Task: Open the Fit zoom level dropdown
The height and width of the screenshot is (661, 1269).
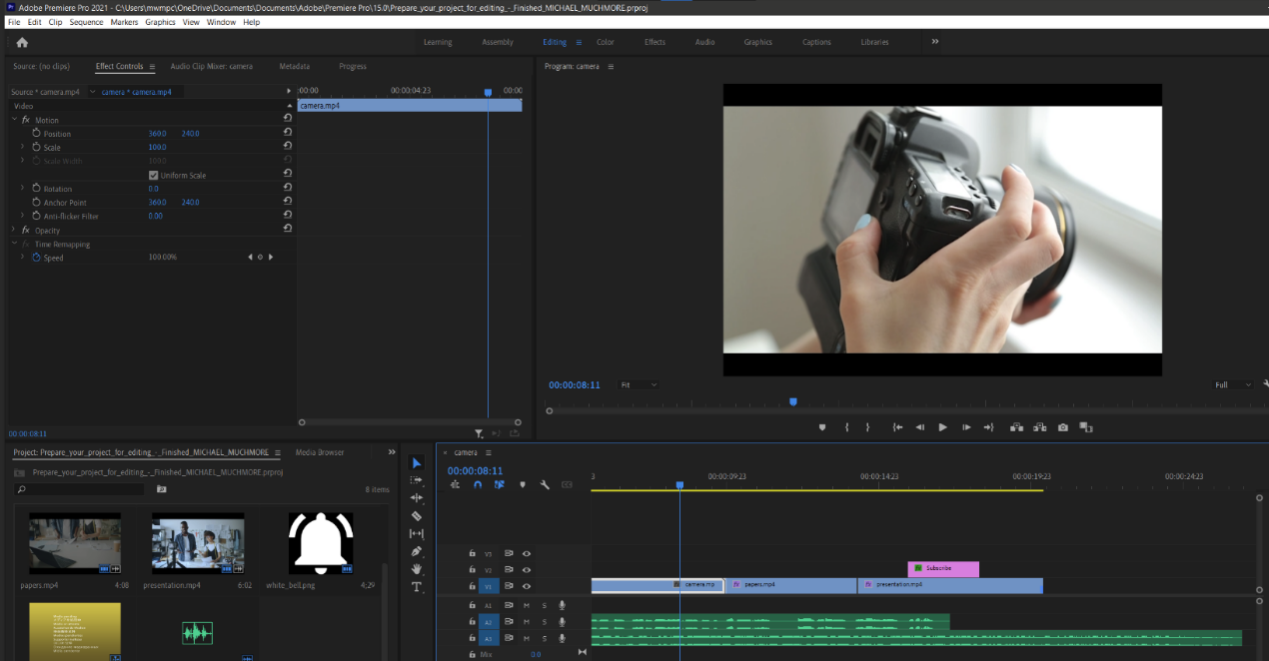Action: point(638,385)
